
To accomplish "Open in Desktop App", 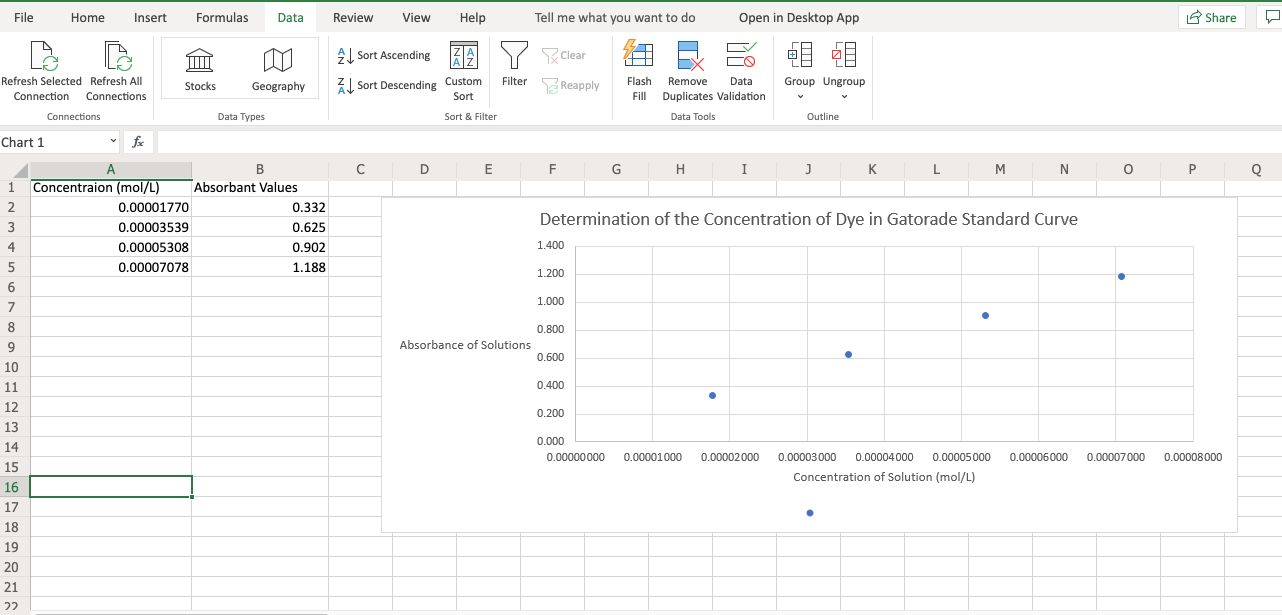I will click(798, 17).
